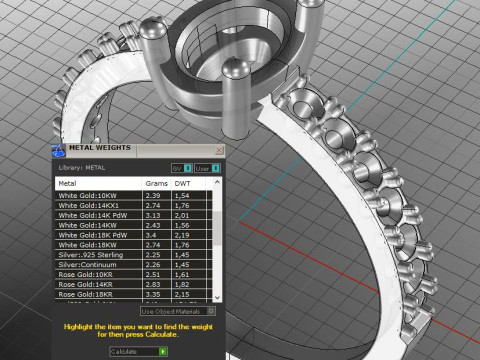
Task: Click the 3.35 grams value for 18KR
Action: [153, 294]
